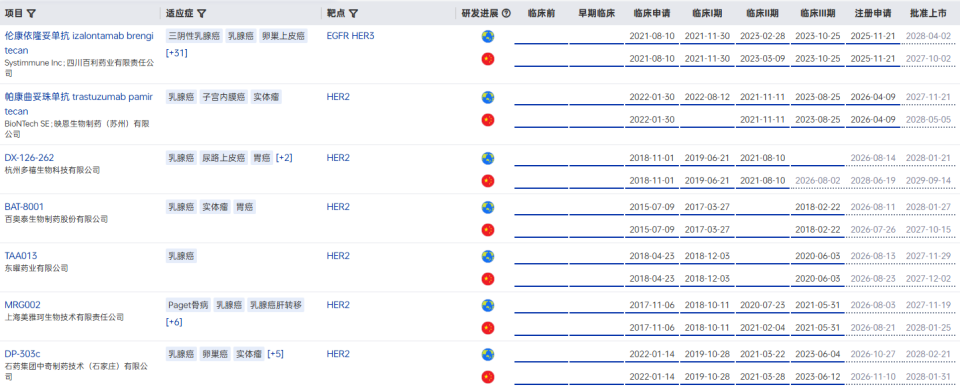Viewport: 960px width, 389px height.
Task: Click 临床申请 column header
Action: (x=651, y=13)
